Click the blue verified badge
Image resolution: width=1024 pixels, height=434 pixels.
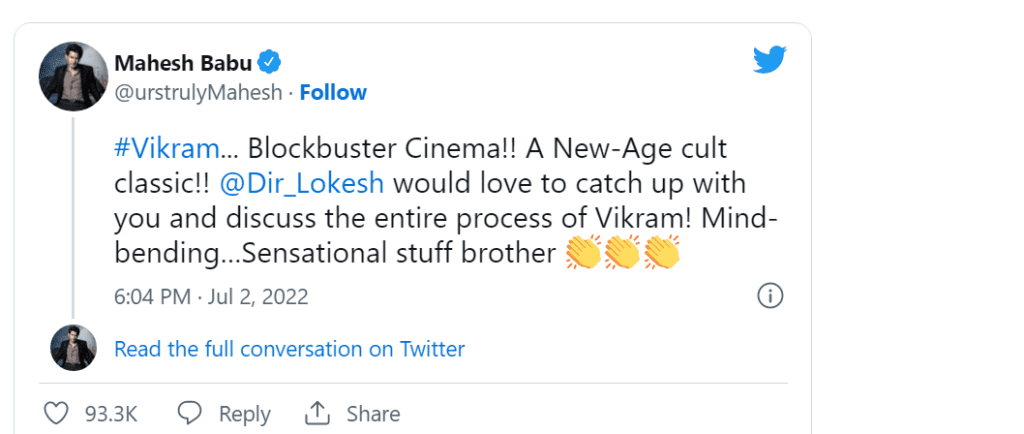point(270,64)
